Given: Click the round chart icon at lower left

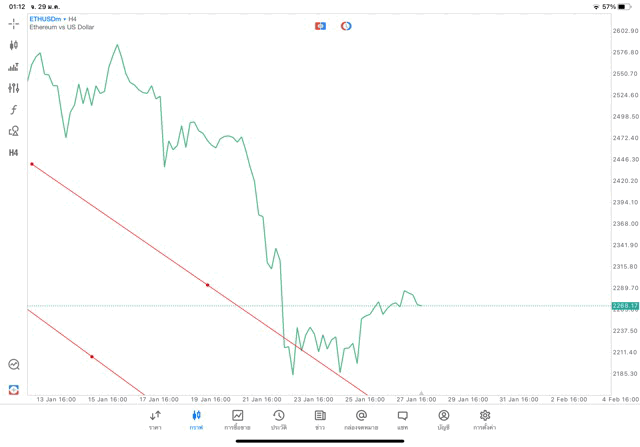Looking at the screenshot, I should [14, 365].
